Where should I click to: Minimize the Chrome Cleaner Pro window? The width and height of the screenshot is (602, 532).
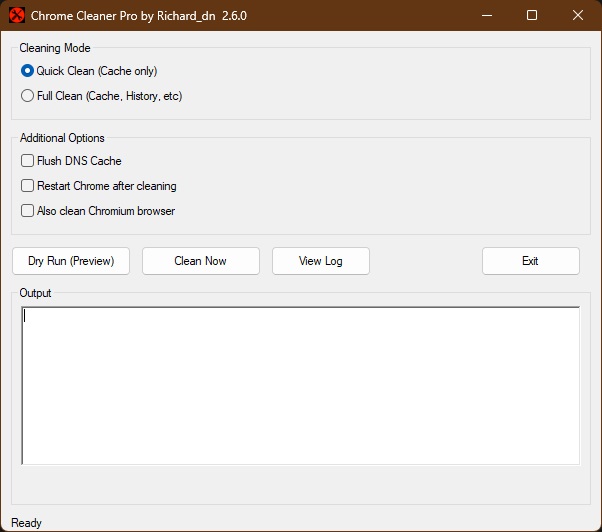tap(487, 15)
